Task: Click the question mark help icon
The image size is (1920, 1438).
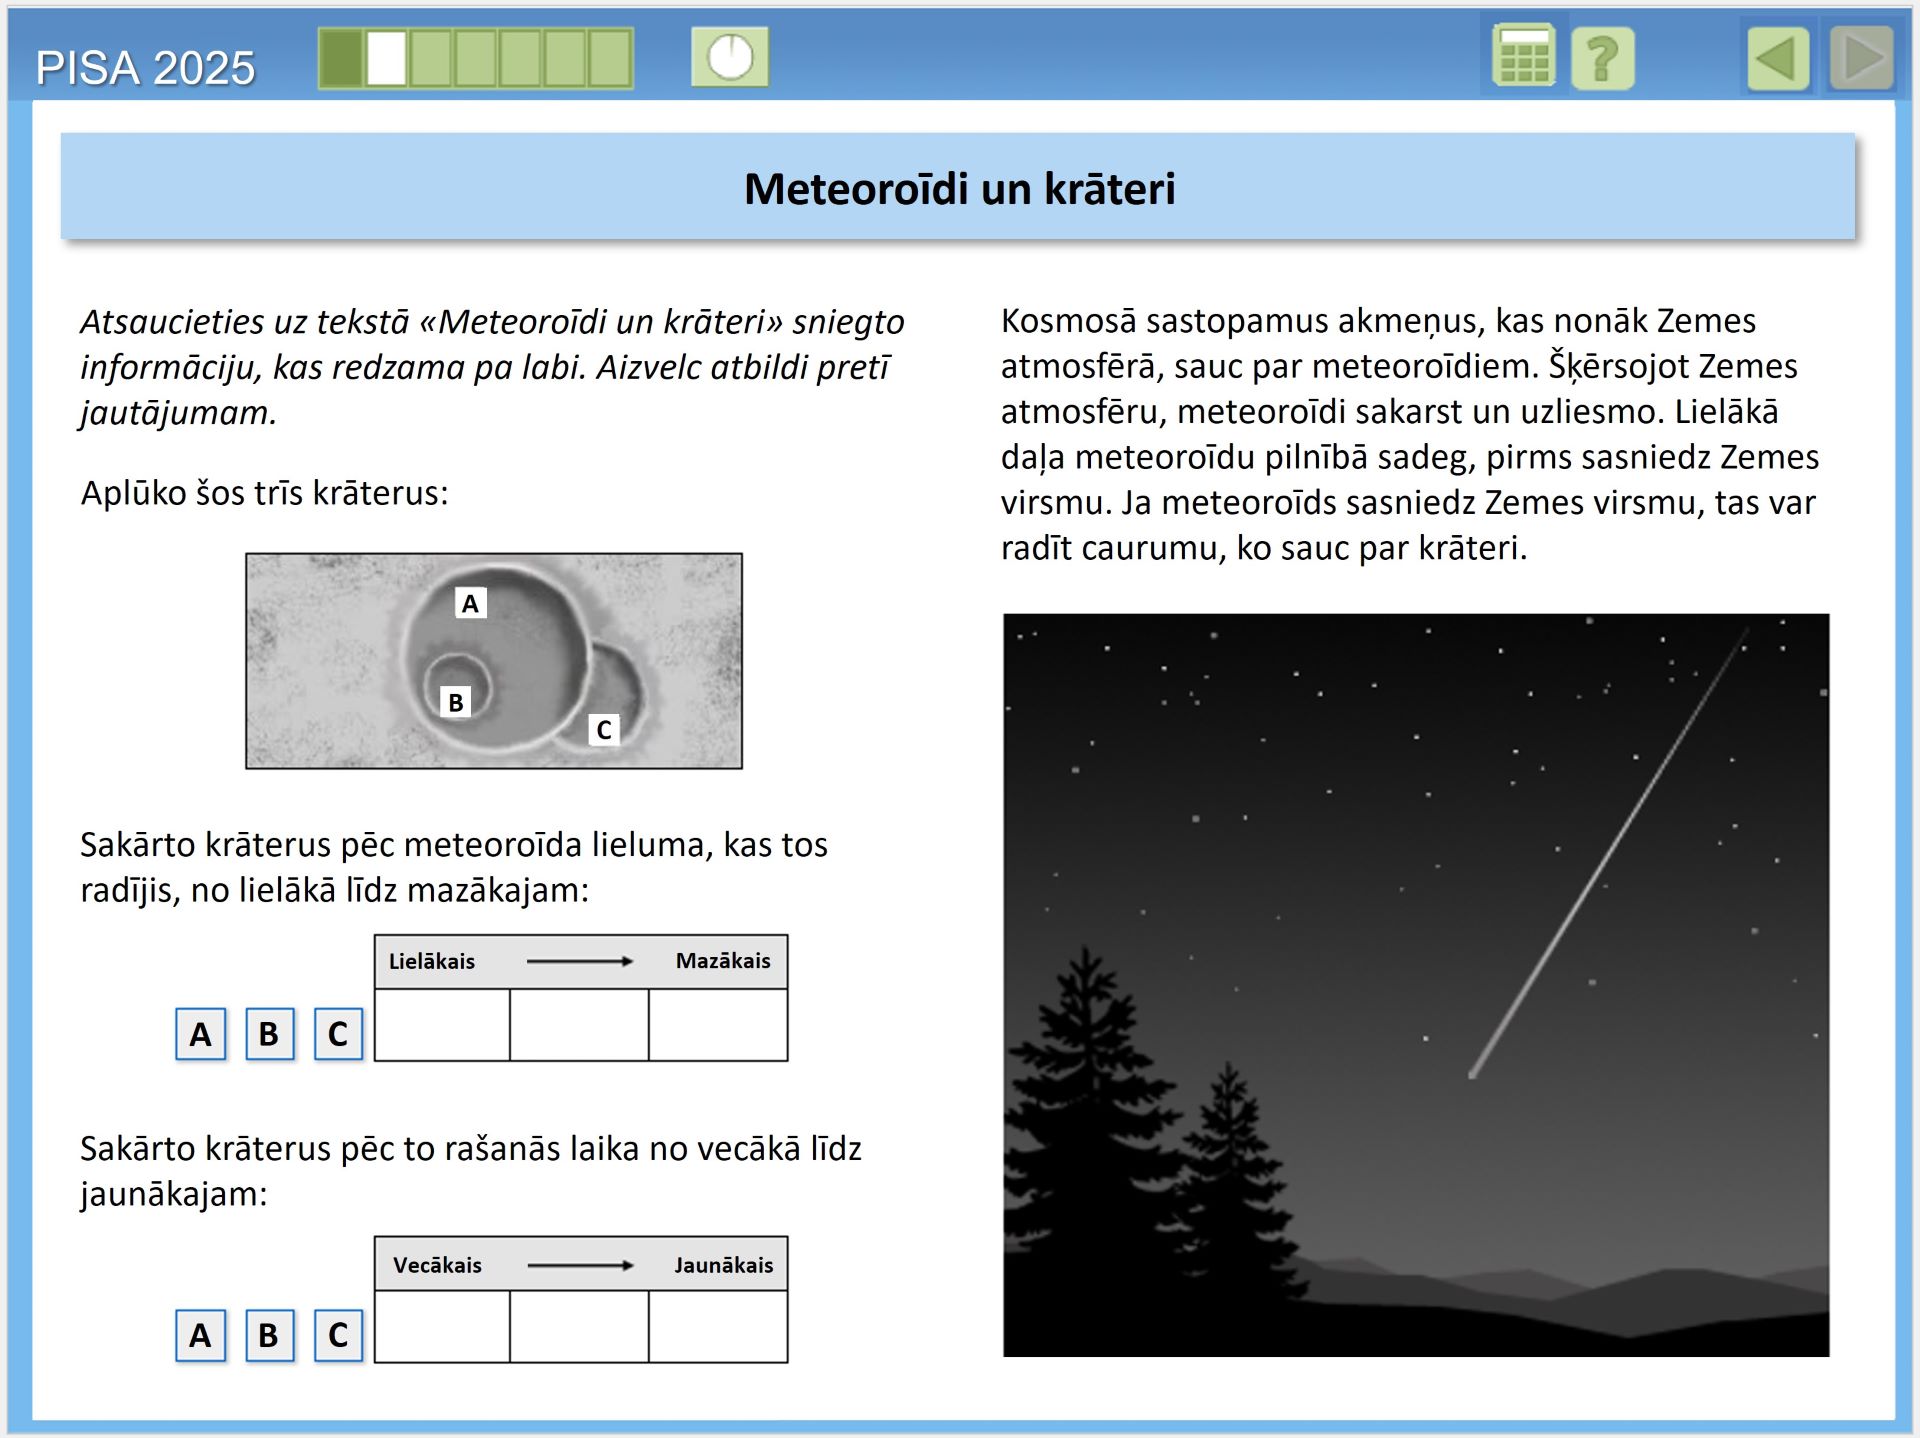Action: point(1602,59)
